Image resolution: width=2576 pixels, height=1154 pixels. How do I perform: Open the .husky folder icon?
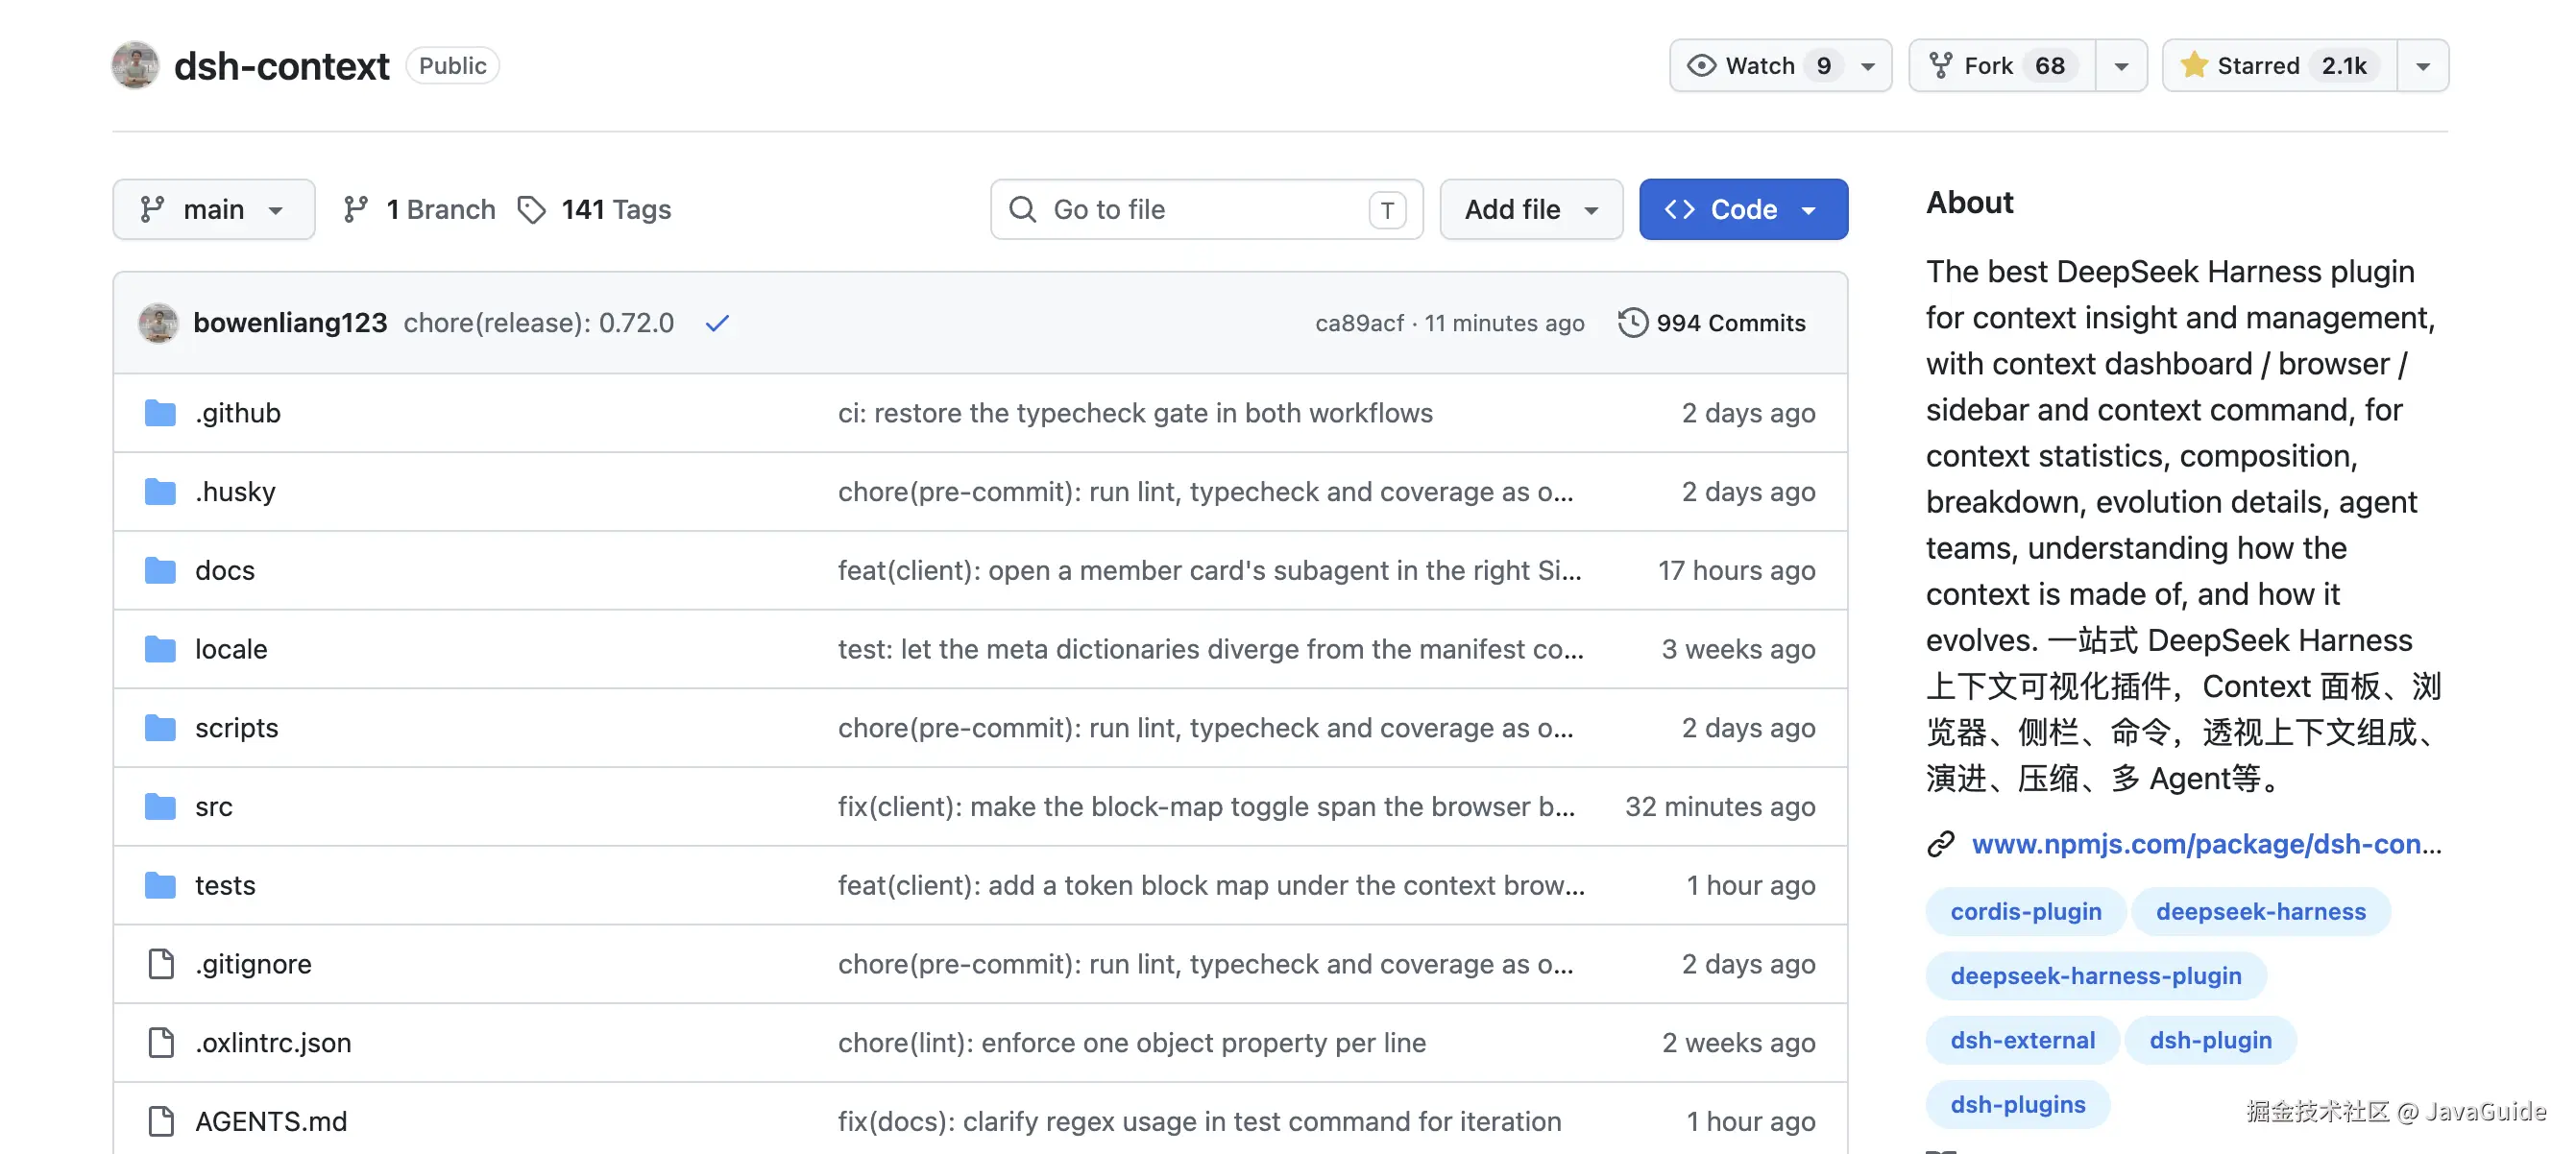[160, 492]
